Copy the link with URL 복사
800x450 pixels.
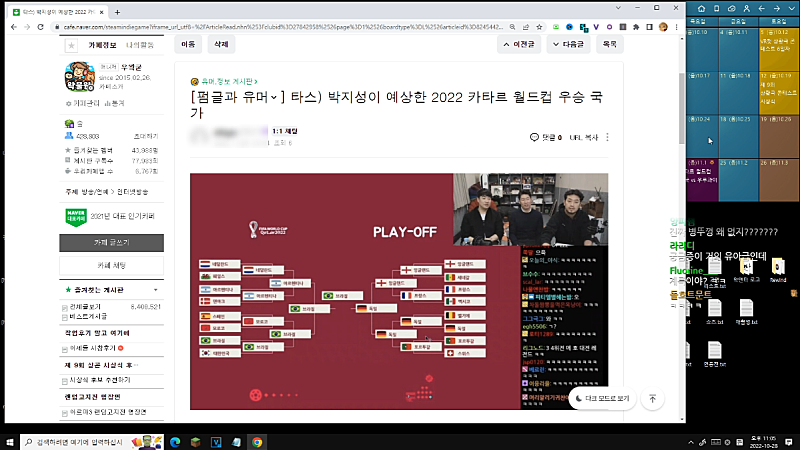[584, 137]
